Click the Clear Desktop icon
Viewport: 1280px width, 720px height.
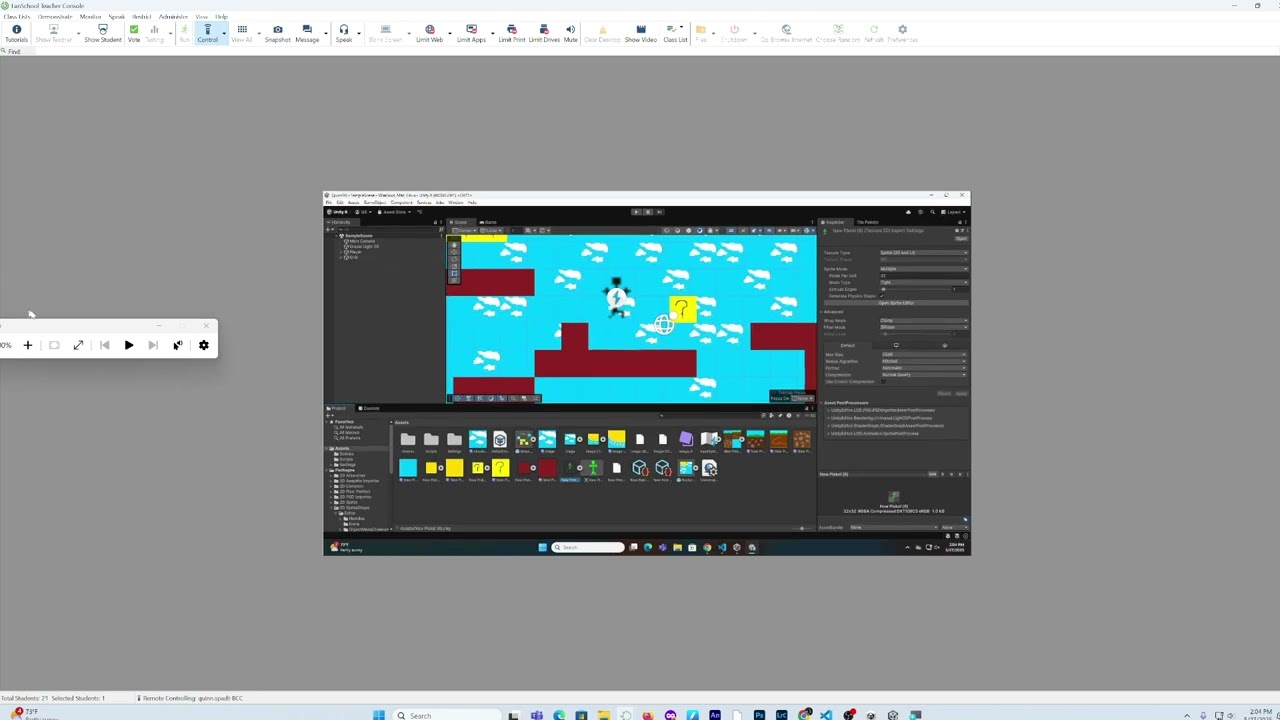tap(602, 34)
